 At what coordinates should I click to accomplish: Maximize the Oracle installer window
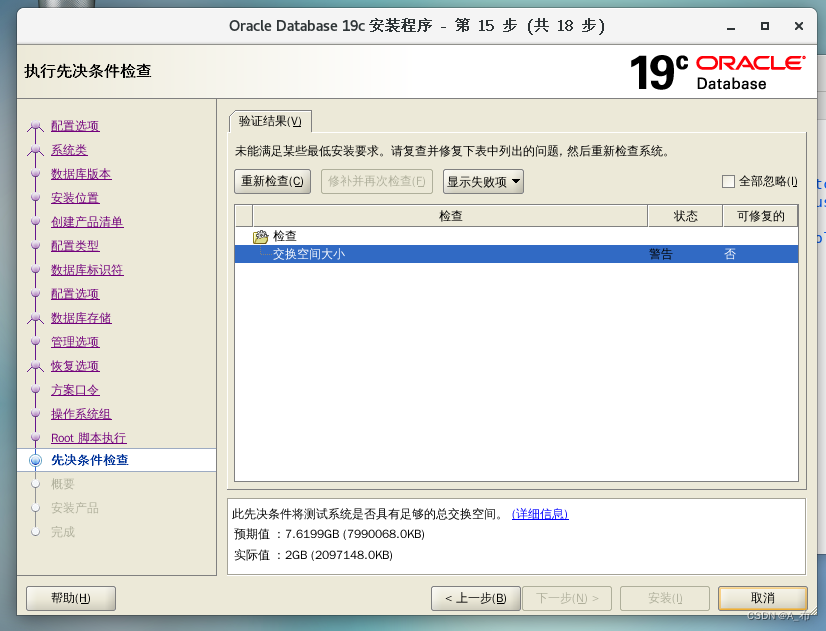[x=765, y=26]
